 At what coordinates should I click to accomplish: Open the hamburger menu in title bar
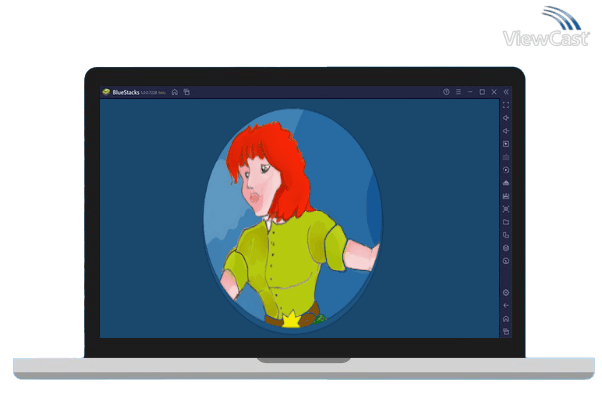click(458, 92)
